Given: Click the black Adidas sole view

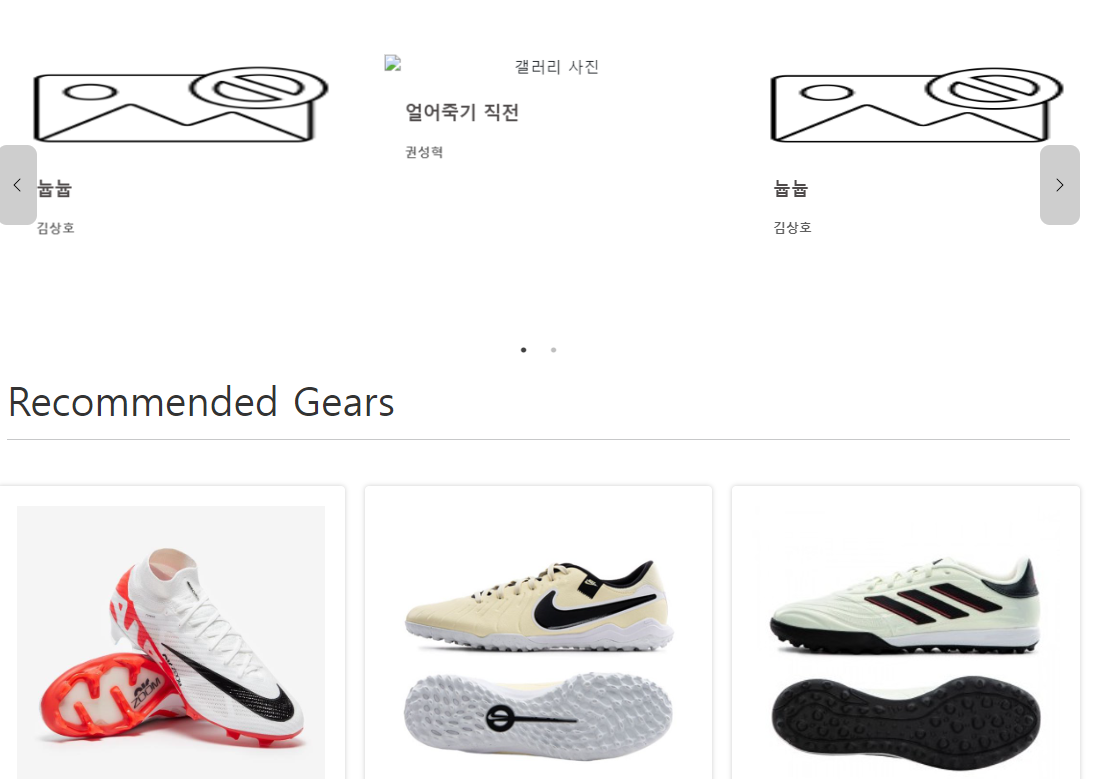Looking at the screenshot, I should pyautogui.click(x=905, y=722).
